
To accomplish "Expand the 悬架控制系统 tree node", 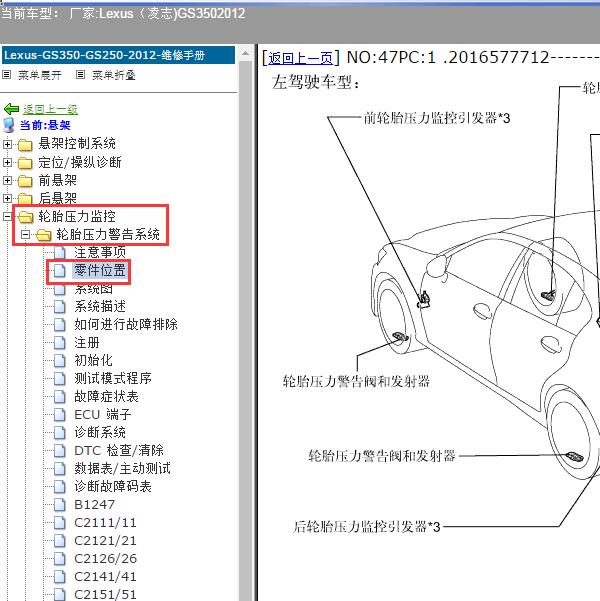I will tap(7, 144).
